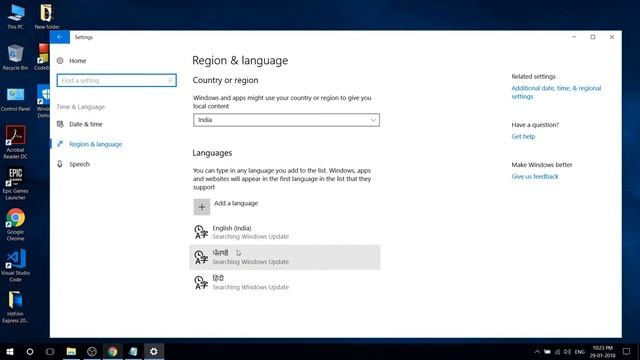Open the India country dropdown
The image size is (640, 360).
pyautogui.click(x=286, y=120)
